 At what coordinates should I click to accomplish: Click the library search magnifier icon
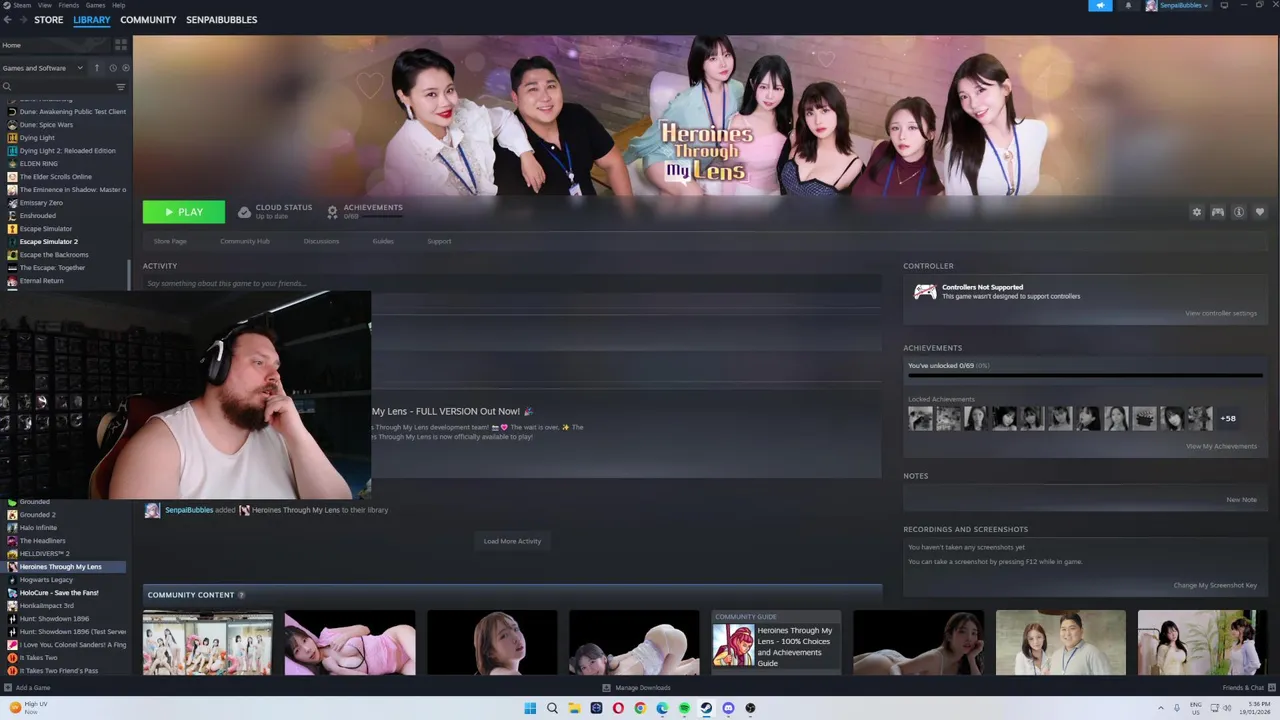pos(7,87)
